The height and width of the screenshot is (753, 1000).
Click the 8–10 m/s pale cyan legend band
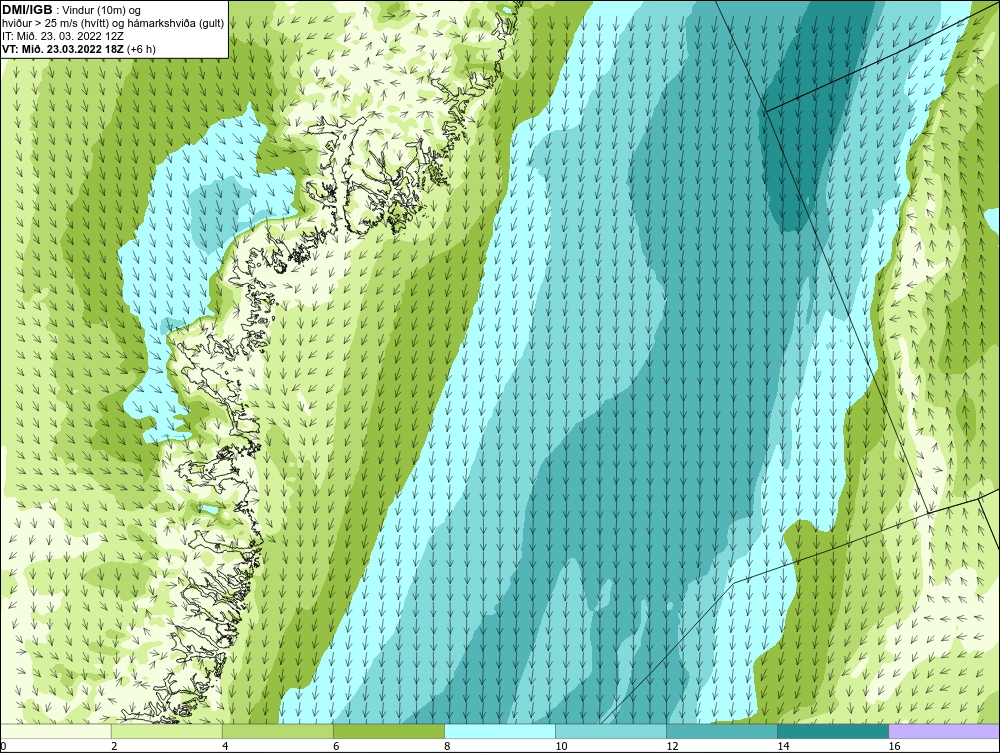[x=500, y=731]
